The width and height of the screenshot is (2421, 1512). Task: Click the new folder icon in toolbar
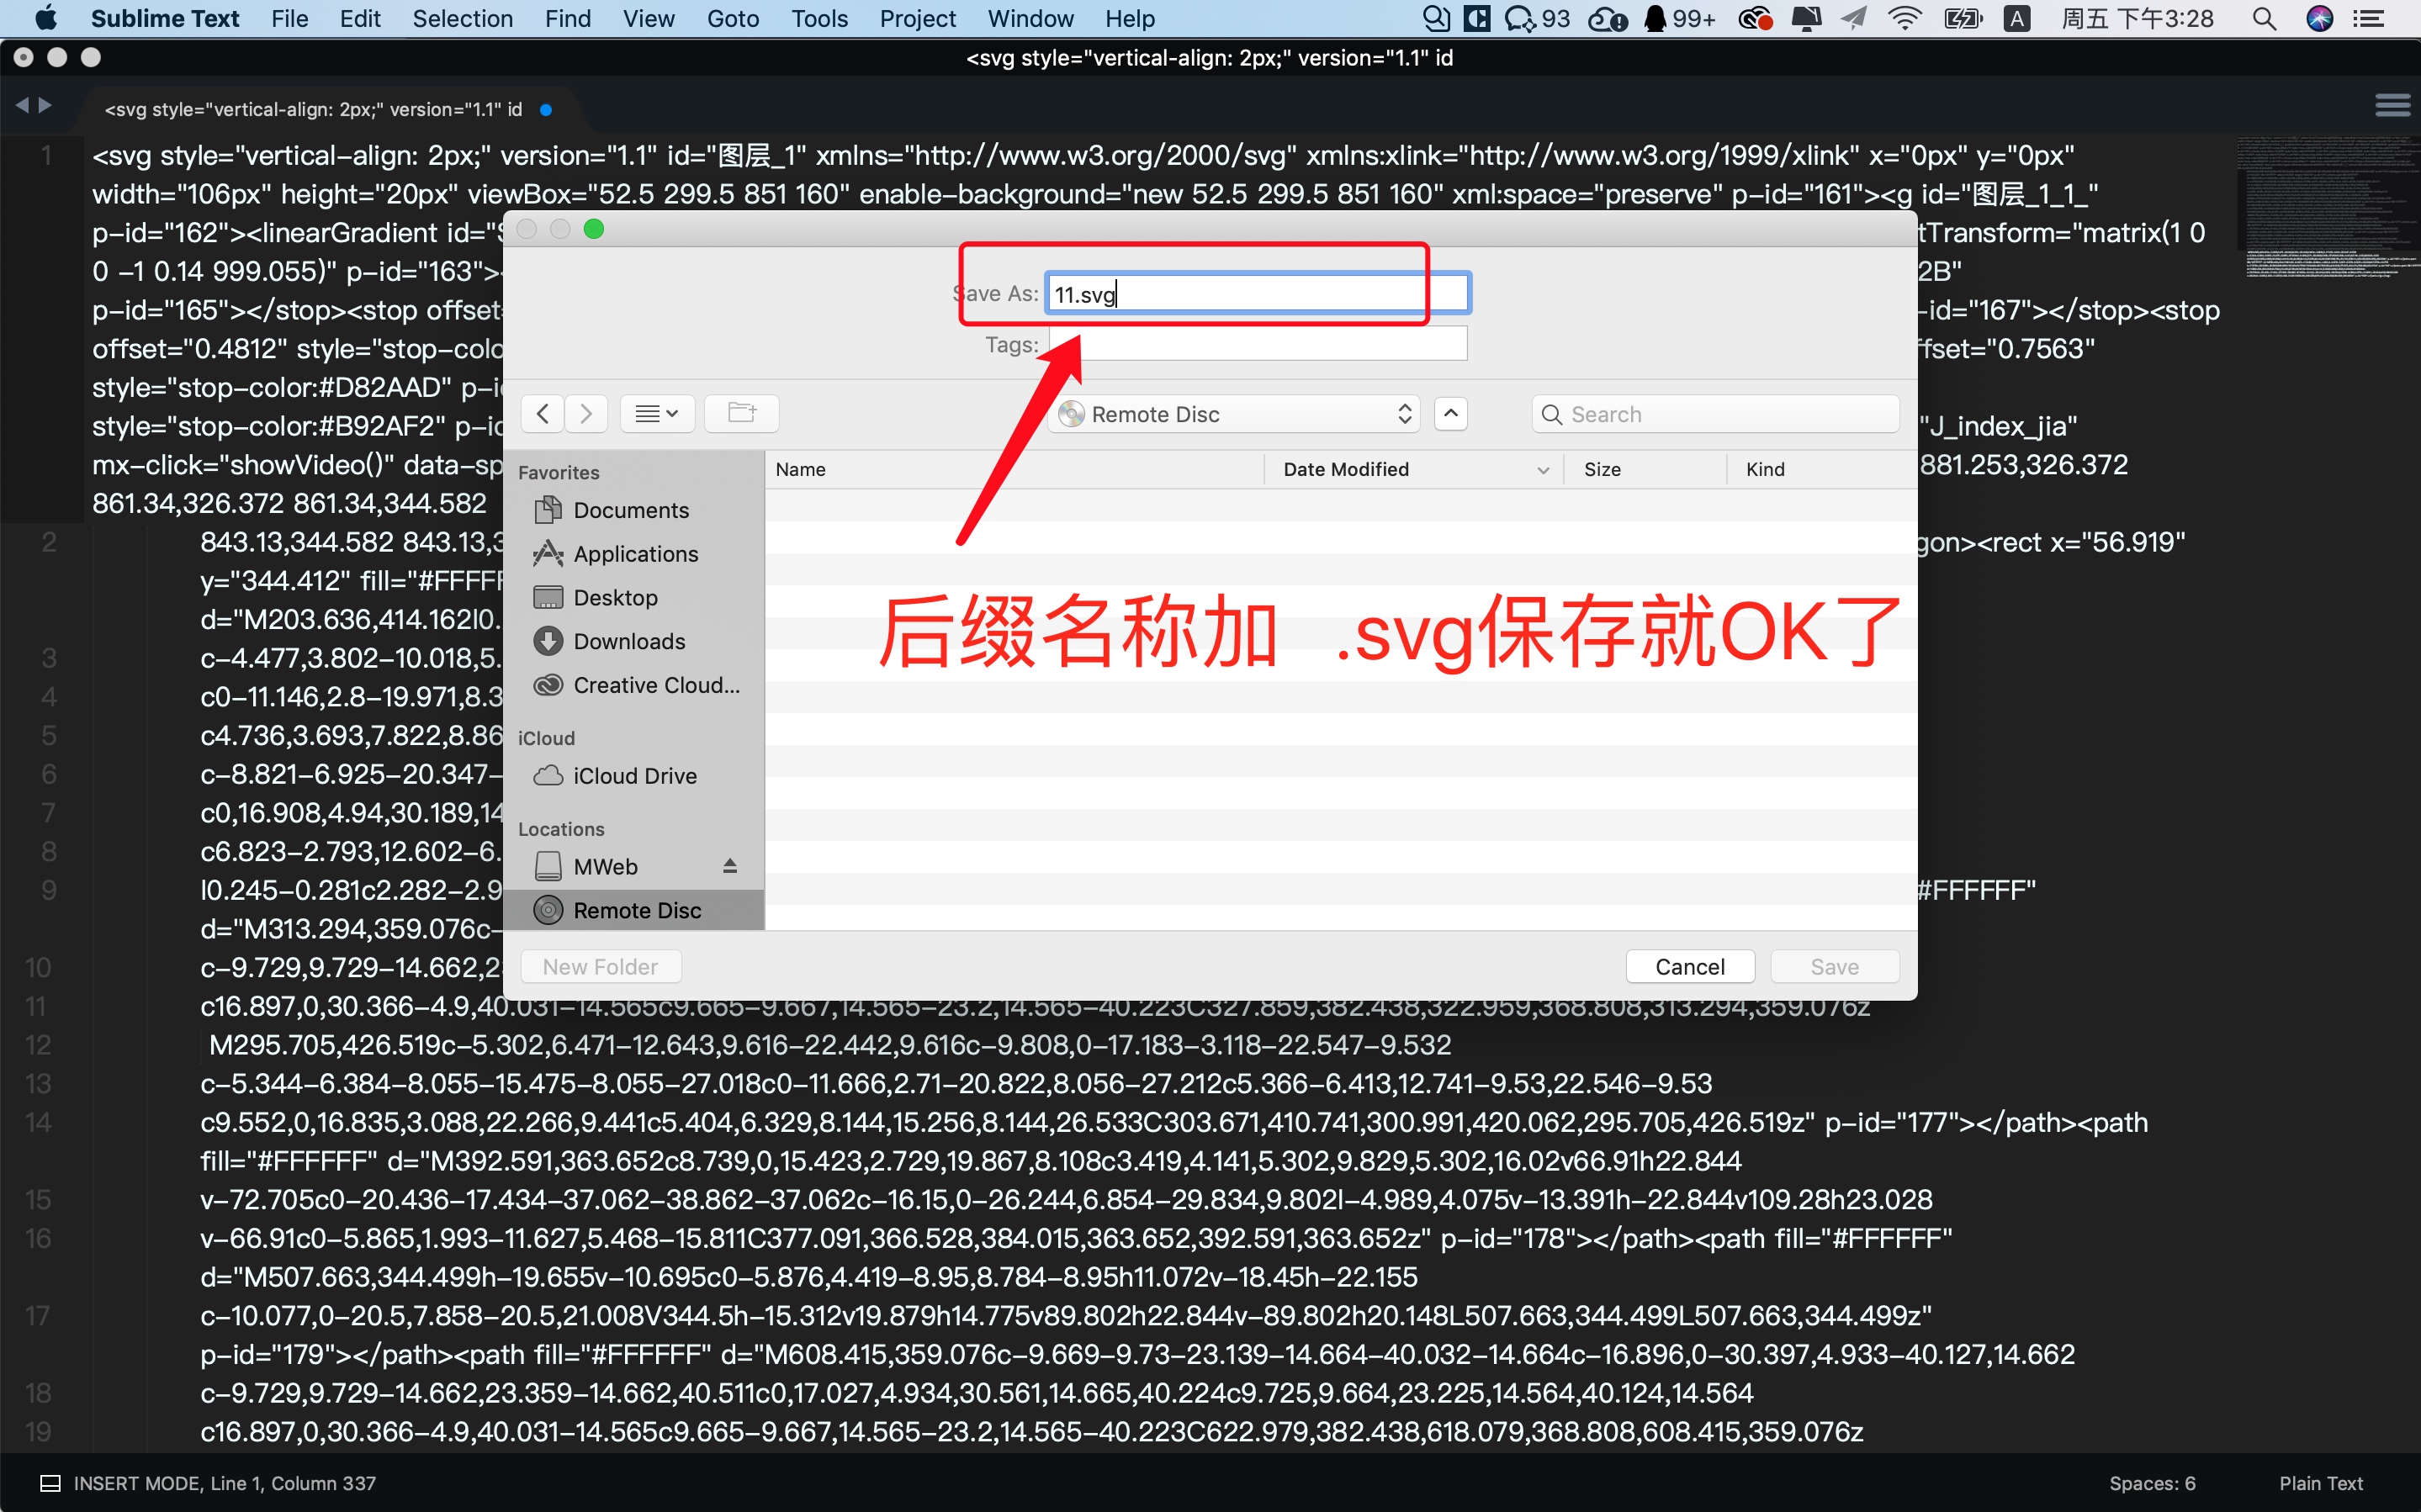[x=742, y=414]
